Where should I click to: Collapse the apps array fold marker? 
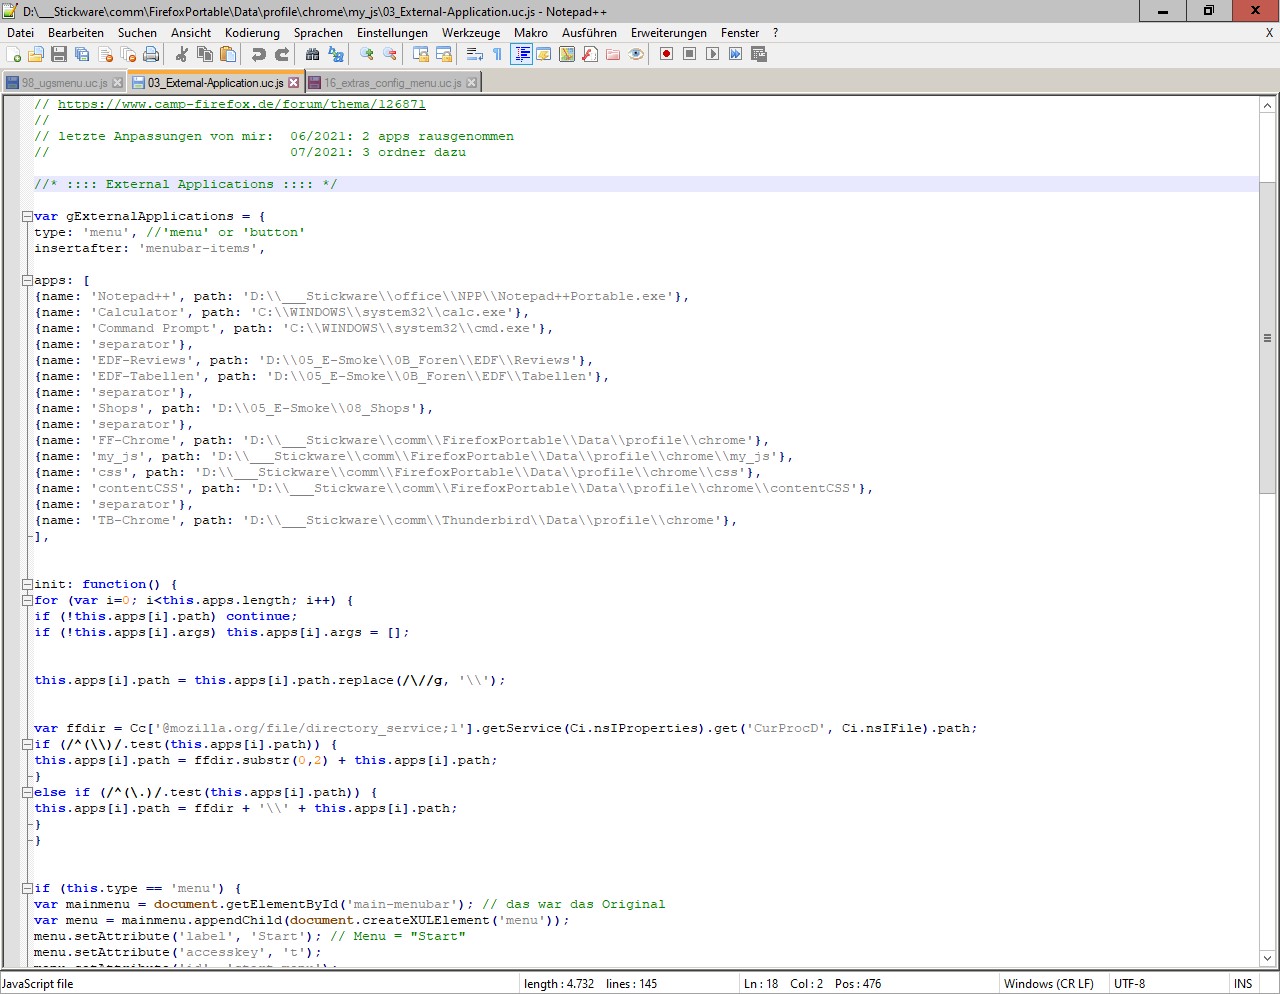(27, 280)
